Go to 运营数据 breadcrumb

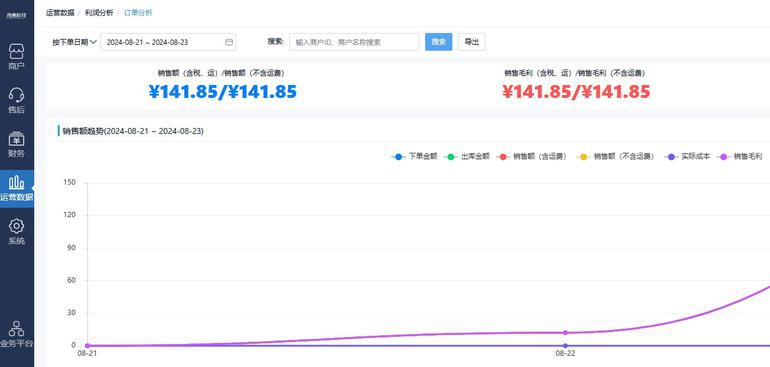click(x=60, y=13)
